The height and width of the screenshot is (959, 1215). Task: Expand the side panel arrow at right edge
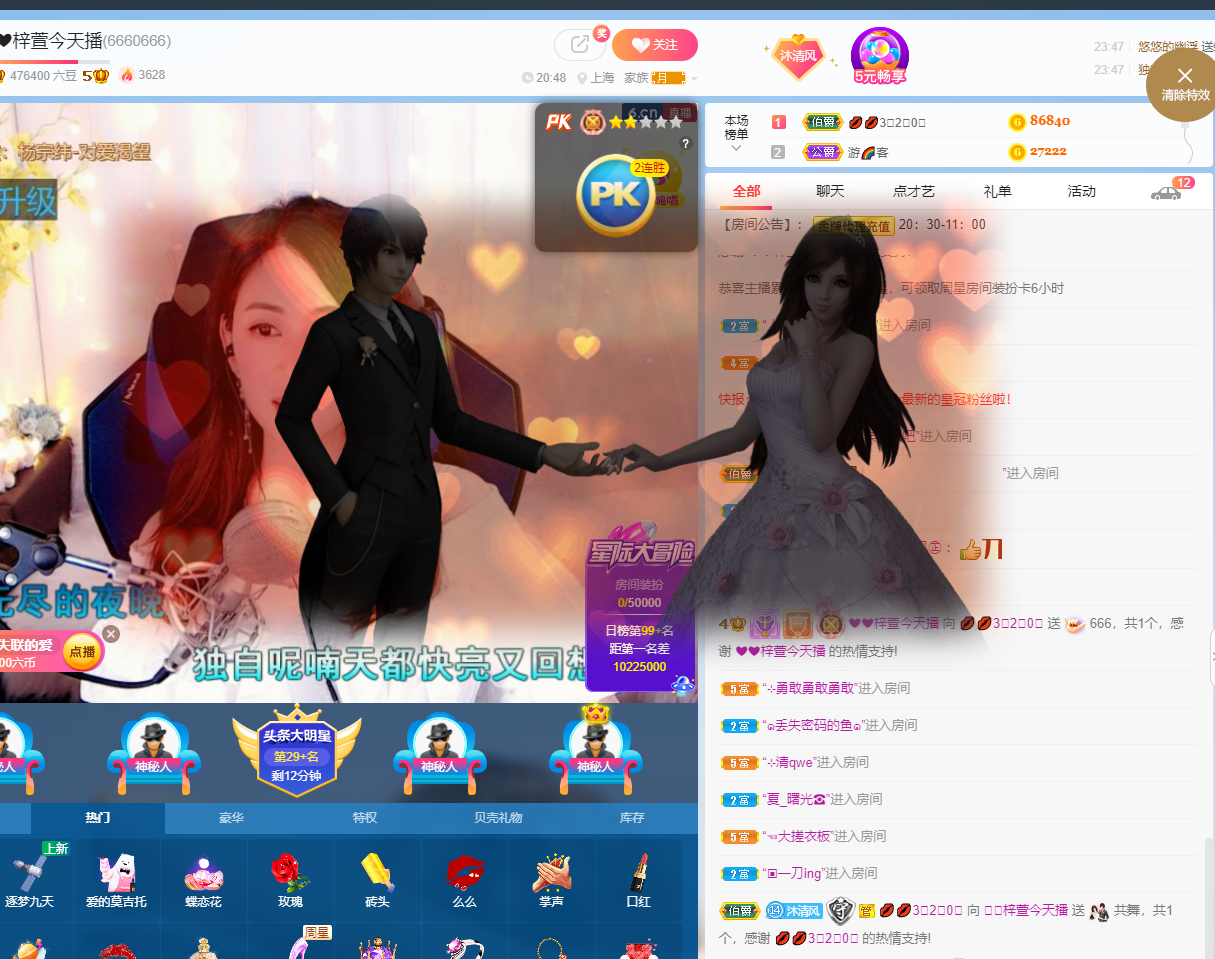(x=1212, y=657)
